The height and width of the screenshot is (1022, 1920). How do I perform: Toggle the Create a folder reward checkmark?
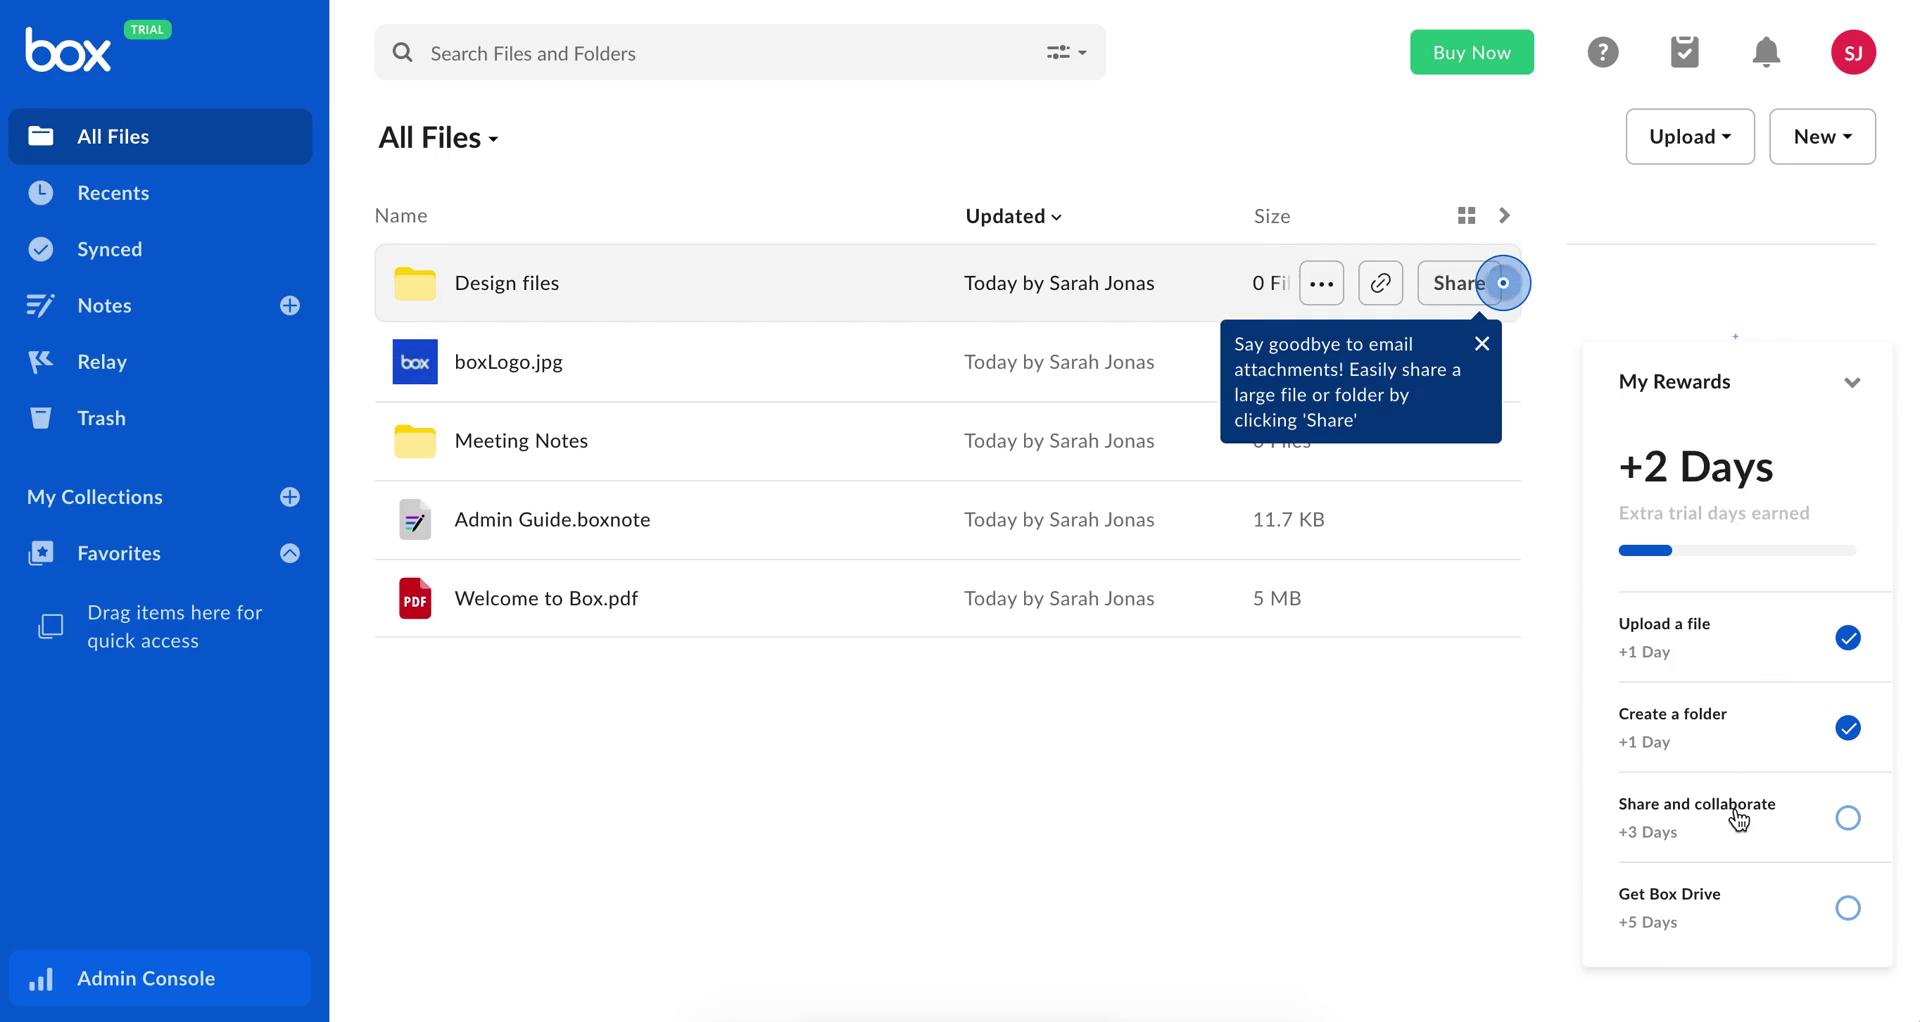point(1848,728)
